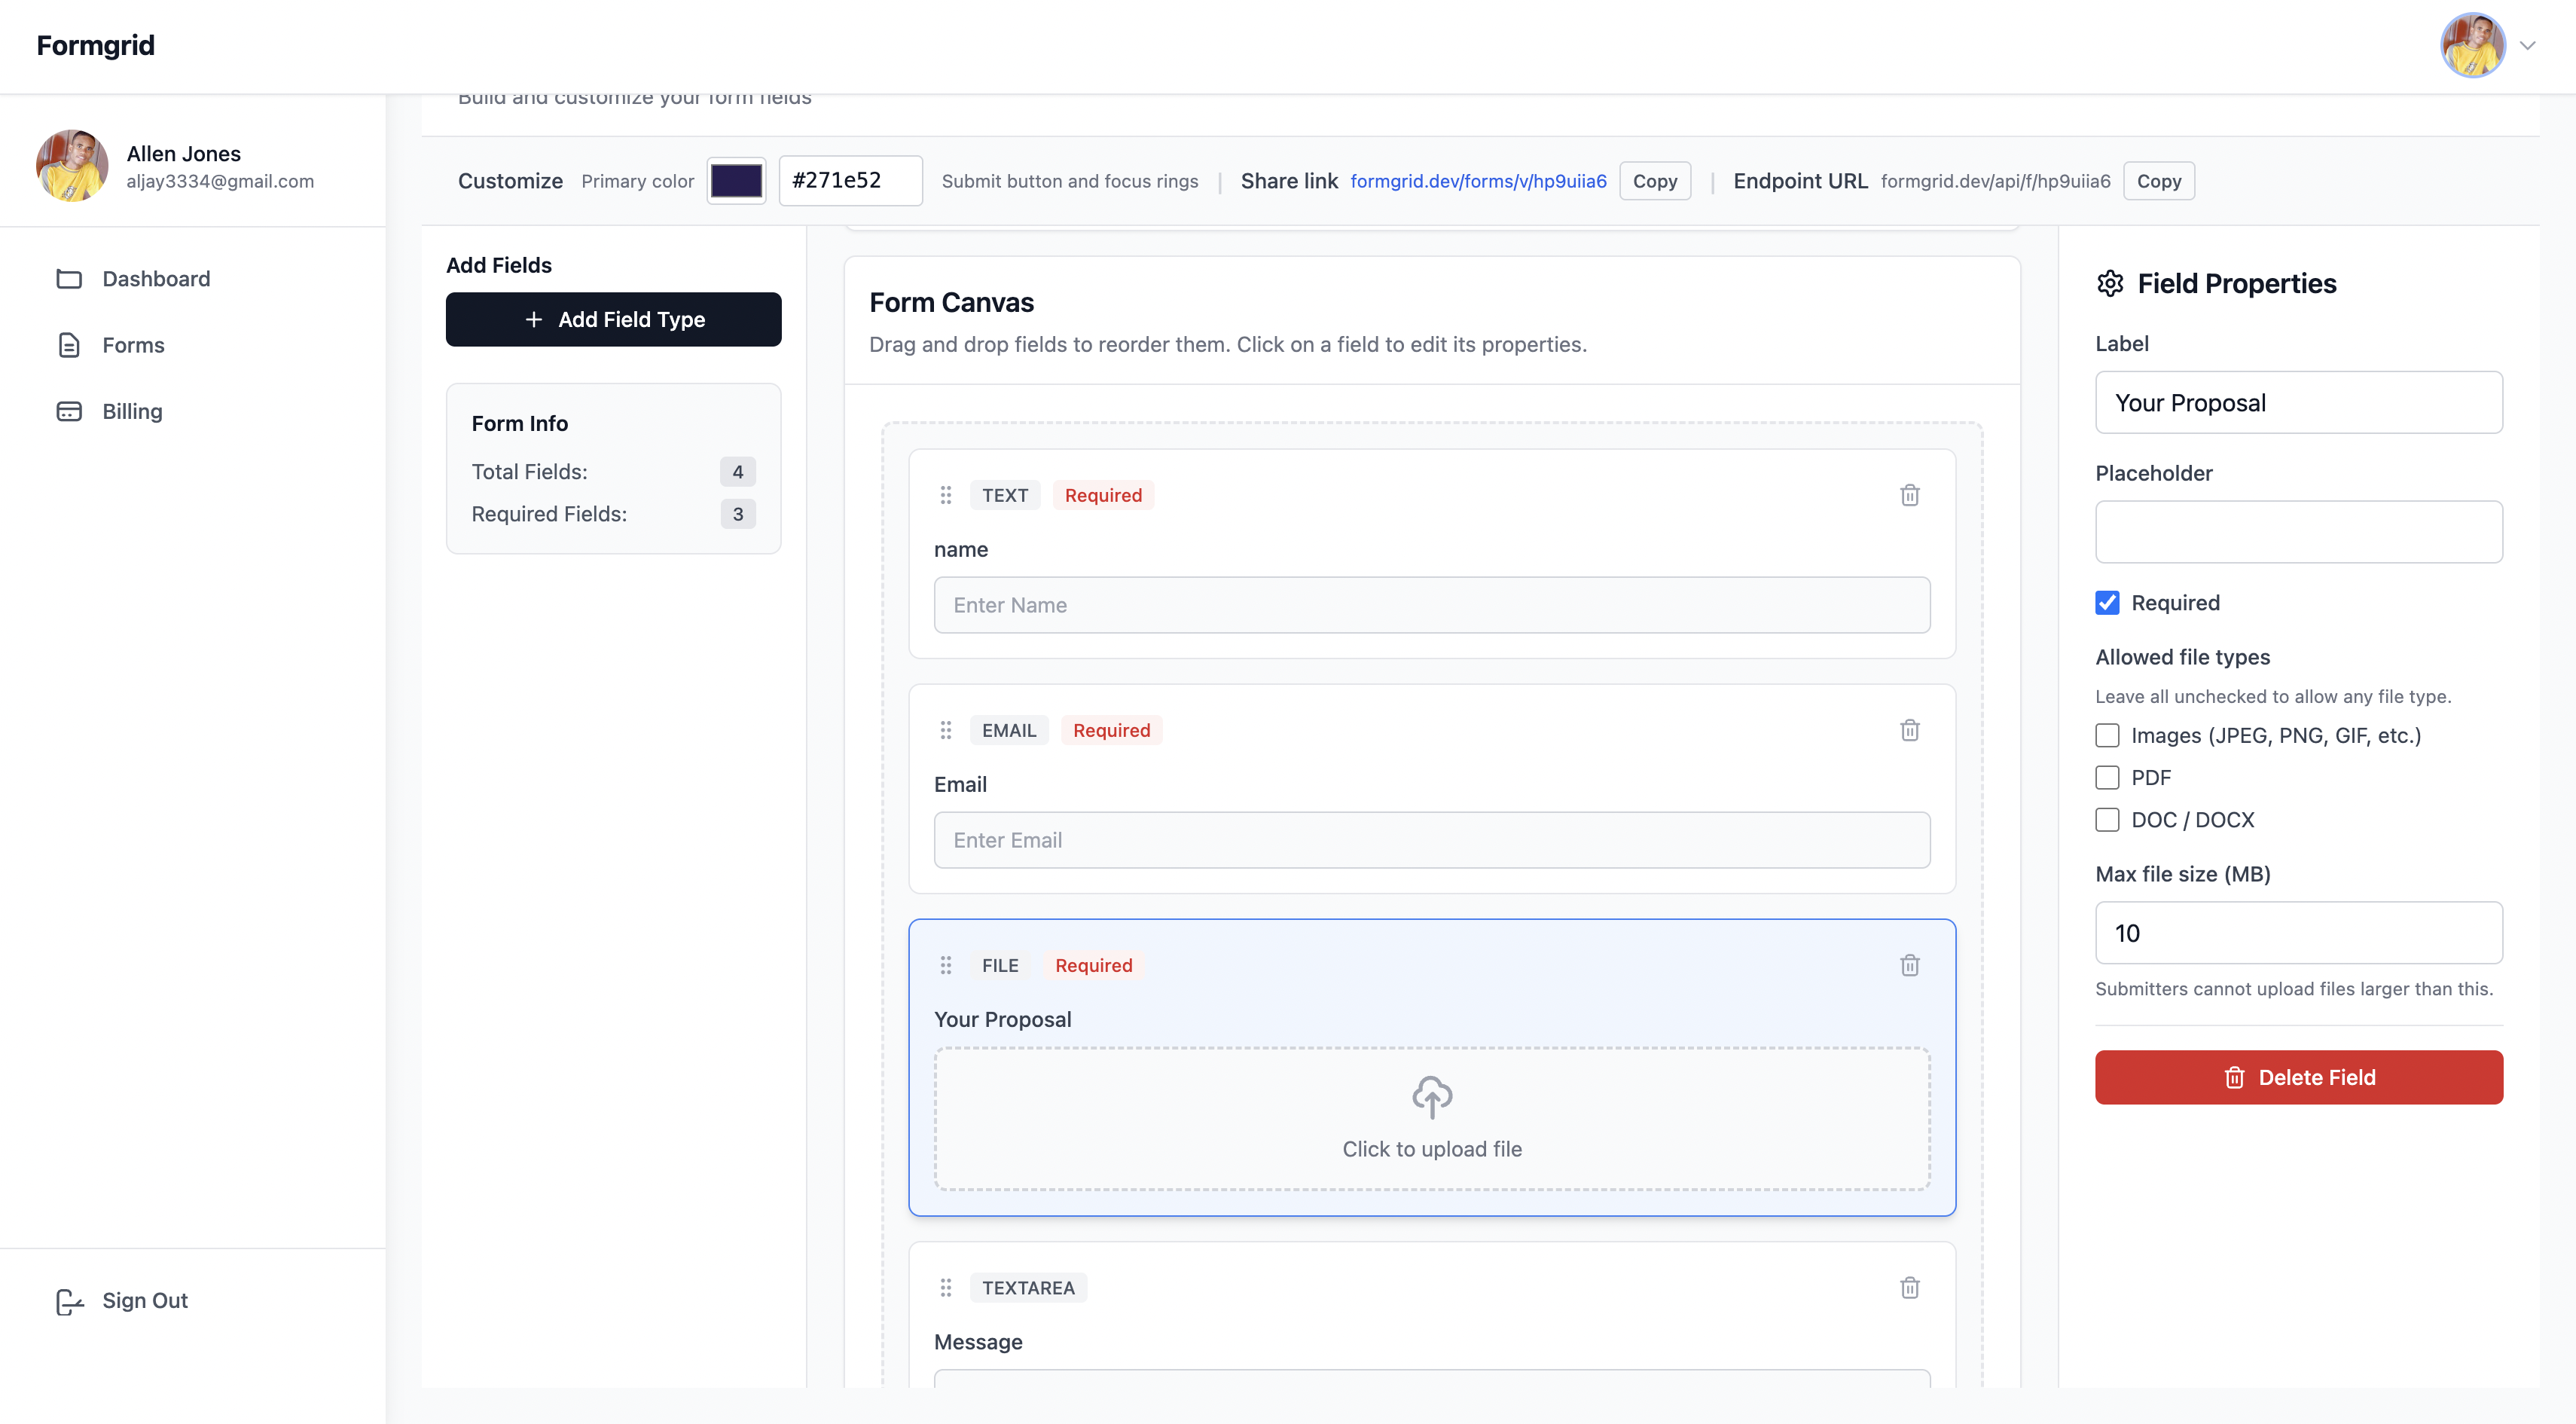Image resolution: width=2576 pixels, height=1424 pixels.
Task: Click the Max file size input field
Action: 2298,933
